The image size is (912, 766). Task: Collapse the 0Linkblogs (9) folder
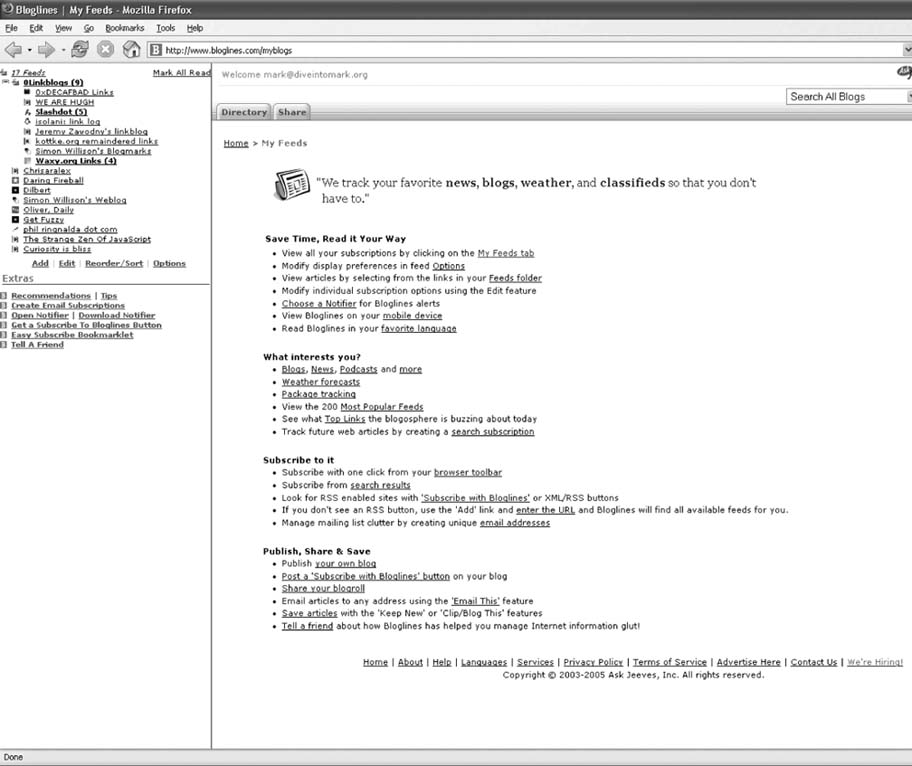pos(5,82)
